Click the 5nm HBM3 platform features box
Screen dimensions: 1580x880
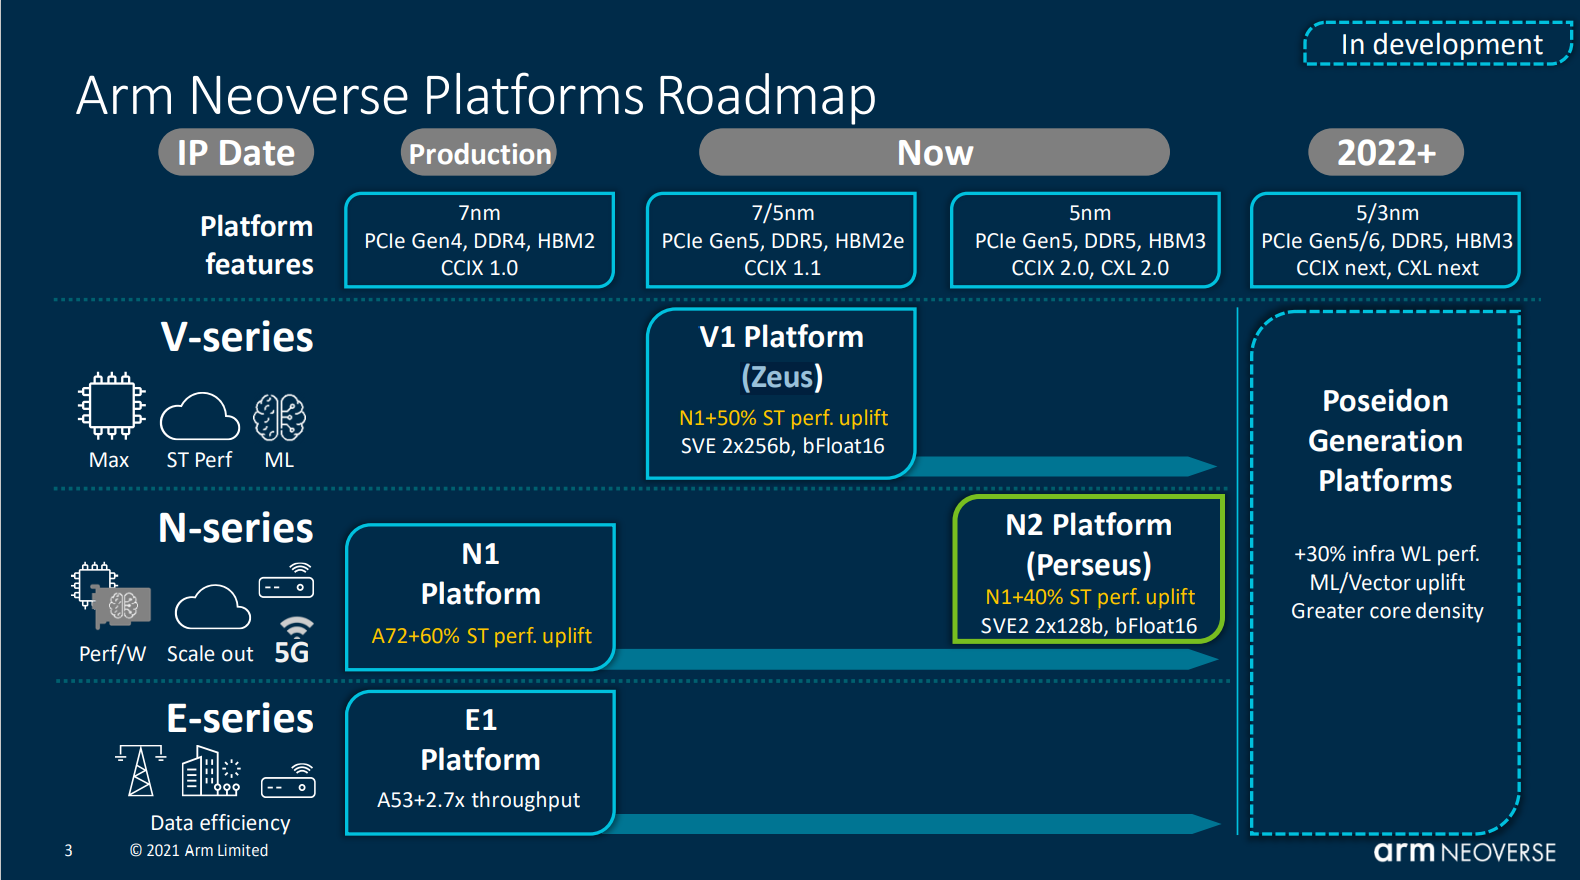coord(1086,240)
